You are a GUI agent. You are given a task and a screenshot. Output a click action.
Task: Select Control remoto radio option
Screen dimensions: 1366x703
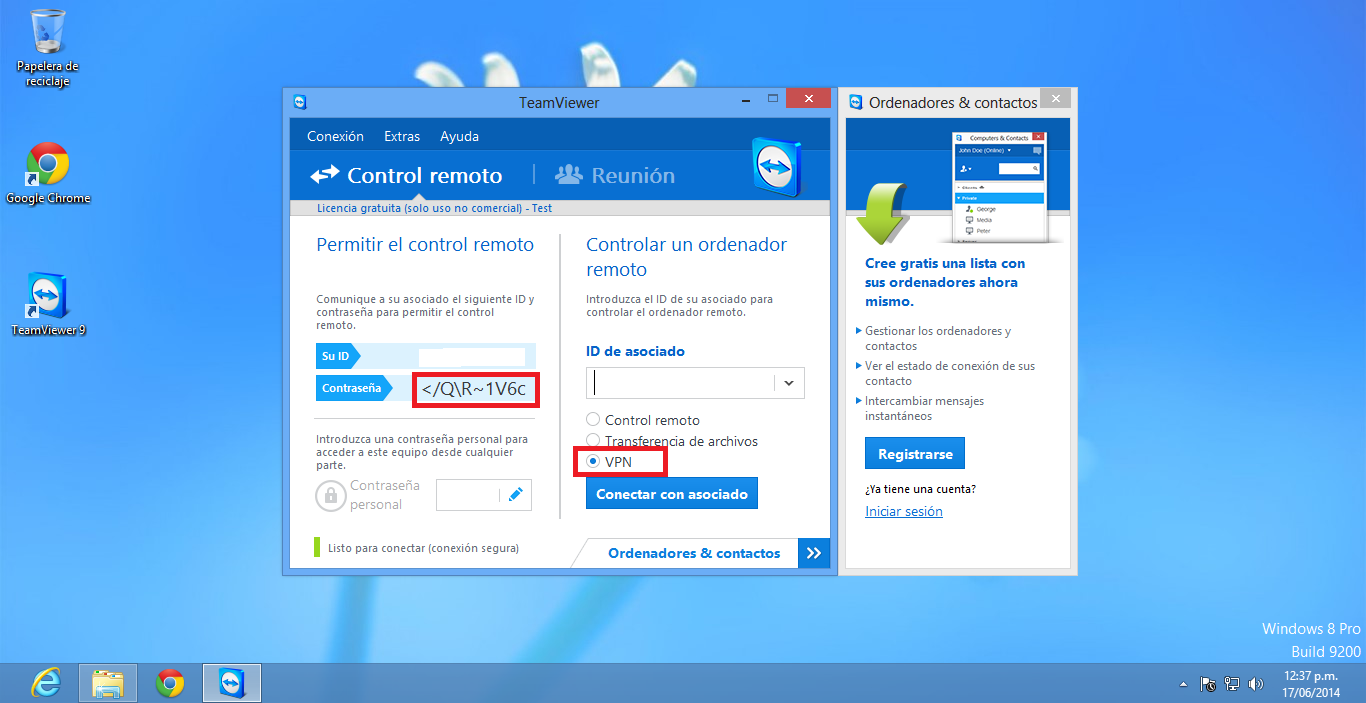[x=593, y=420]
